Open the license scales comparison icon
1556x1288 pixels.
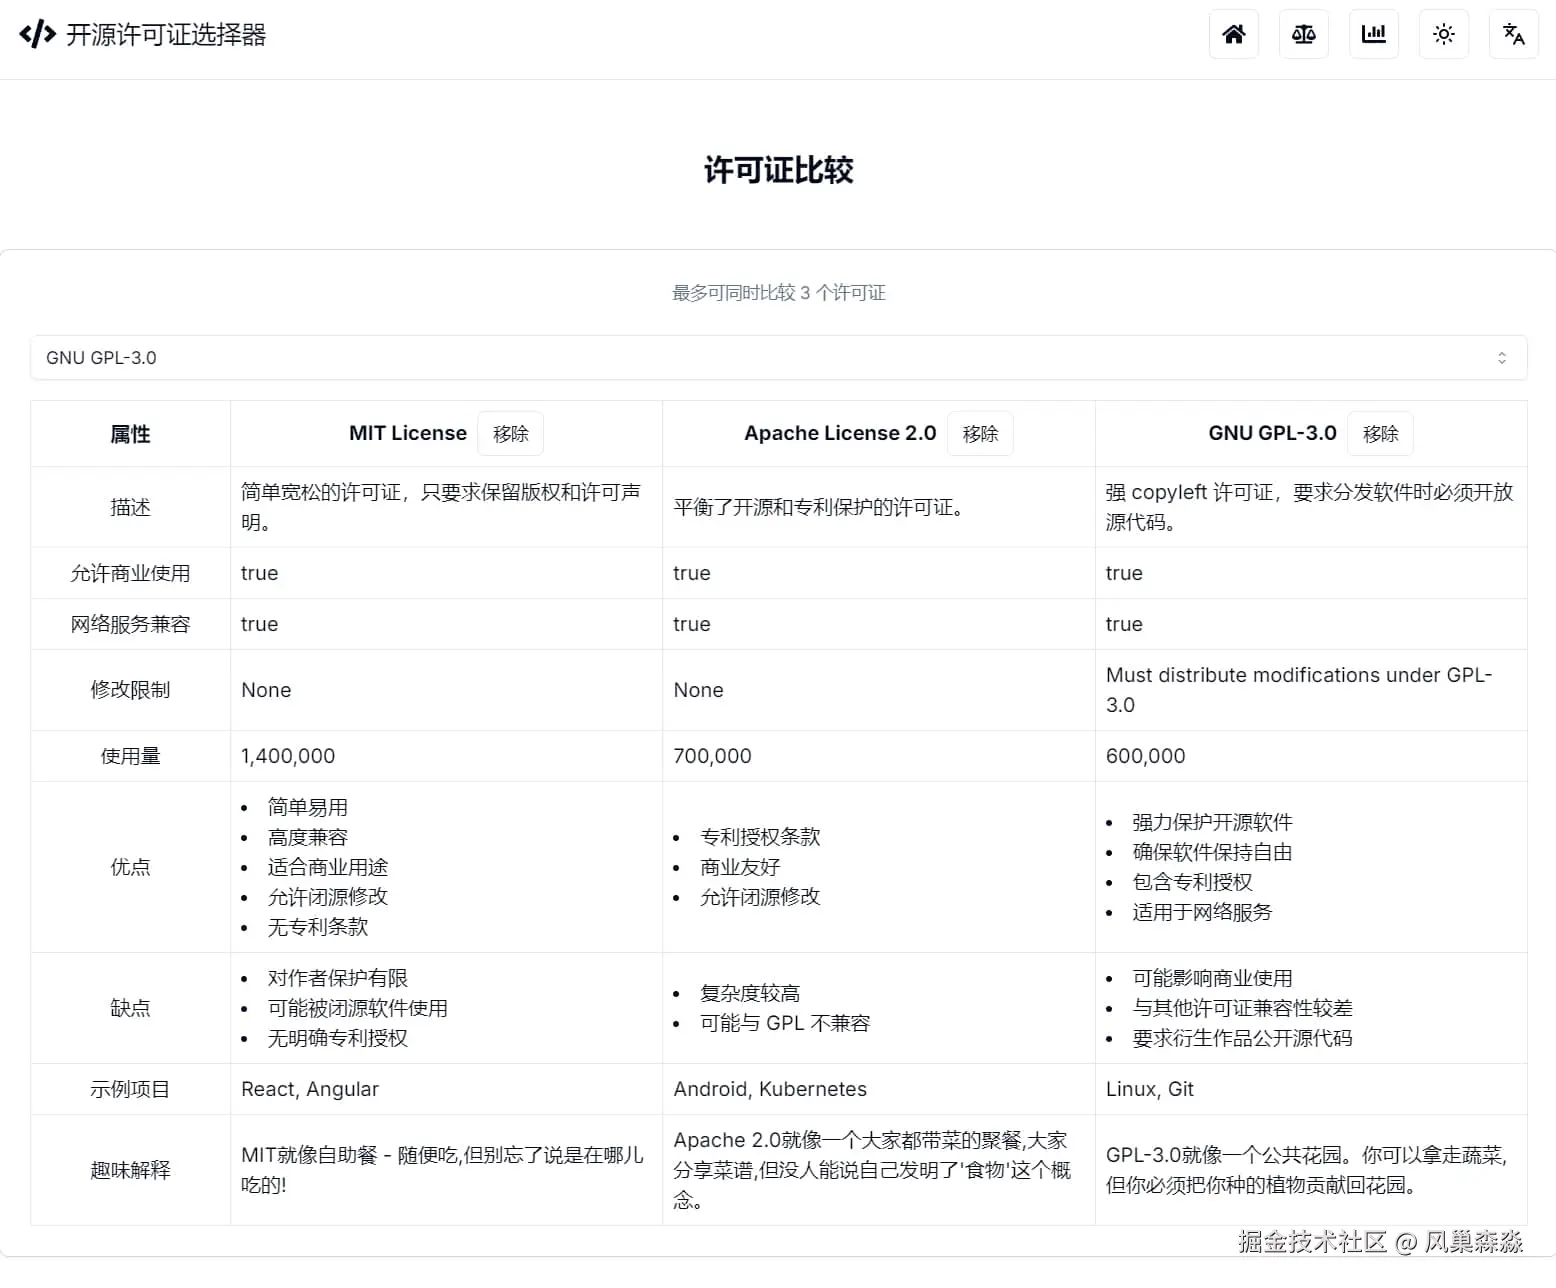pos(1303,33)
